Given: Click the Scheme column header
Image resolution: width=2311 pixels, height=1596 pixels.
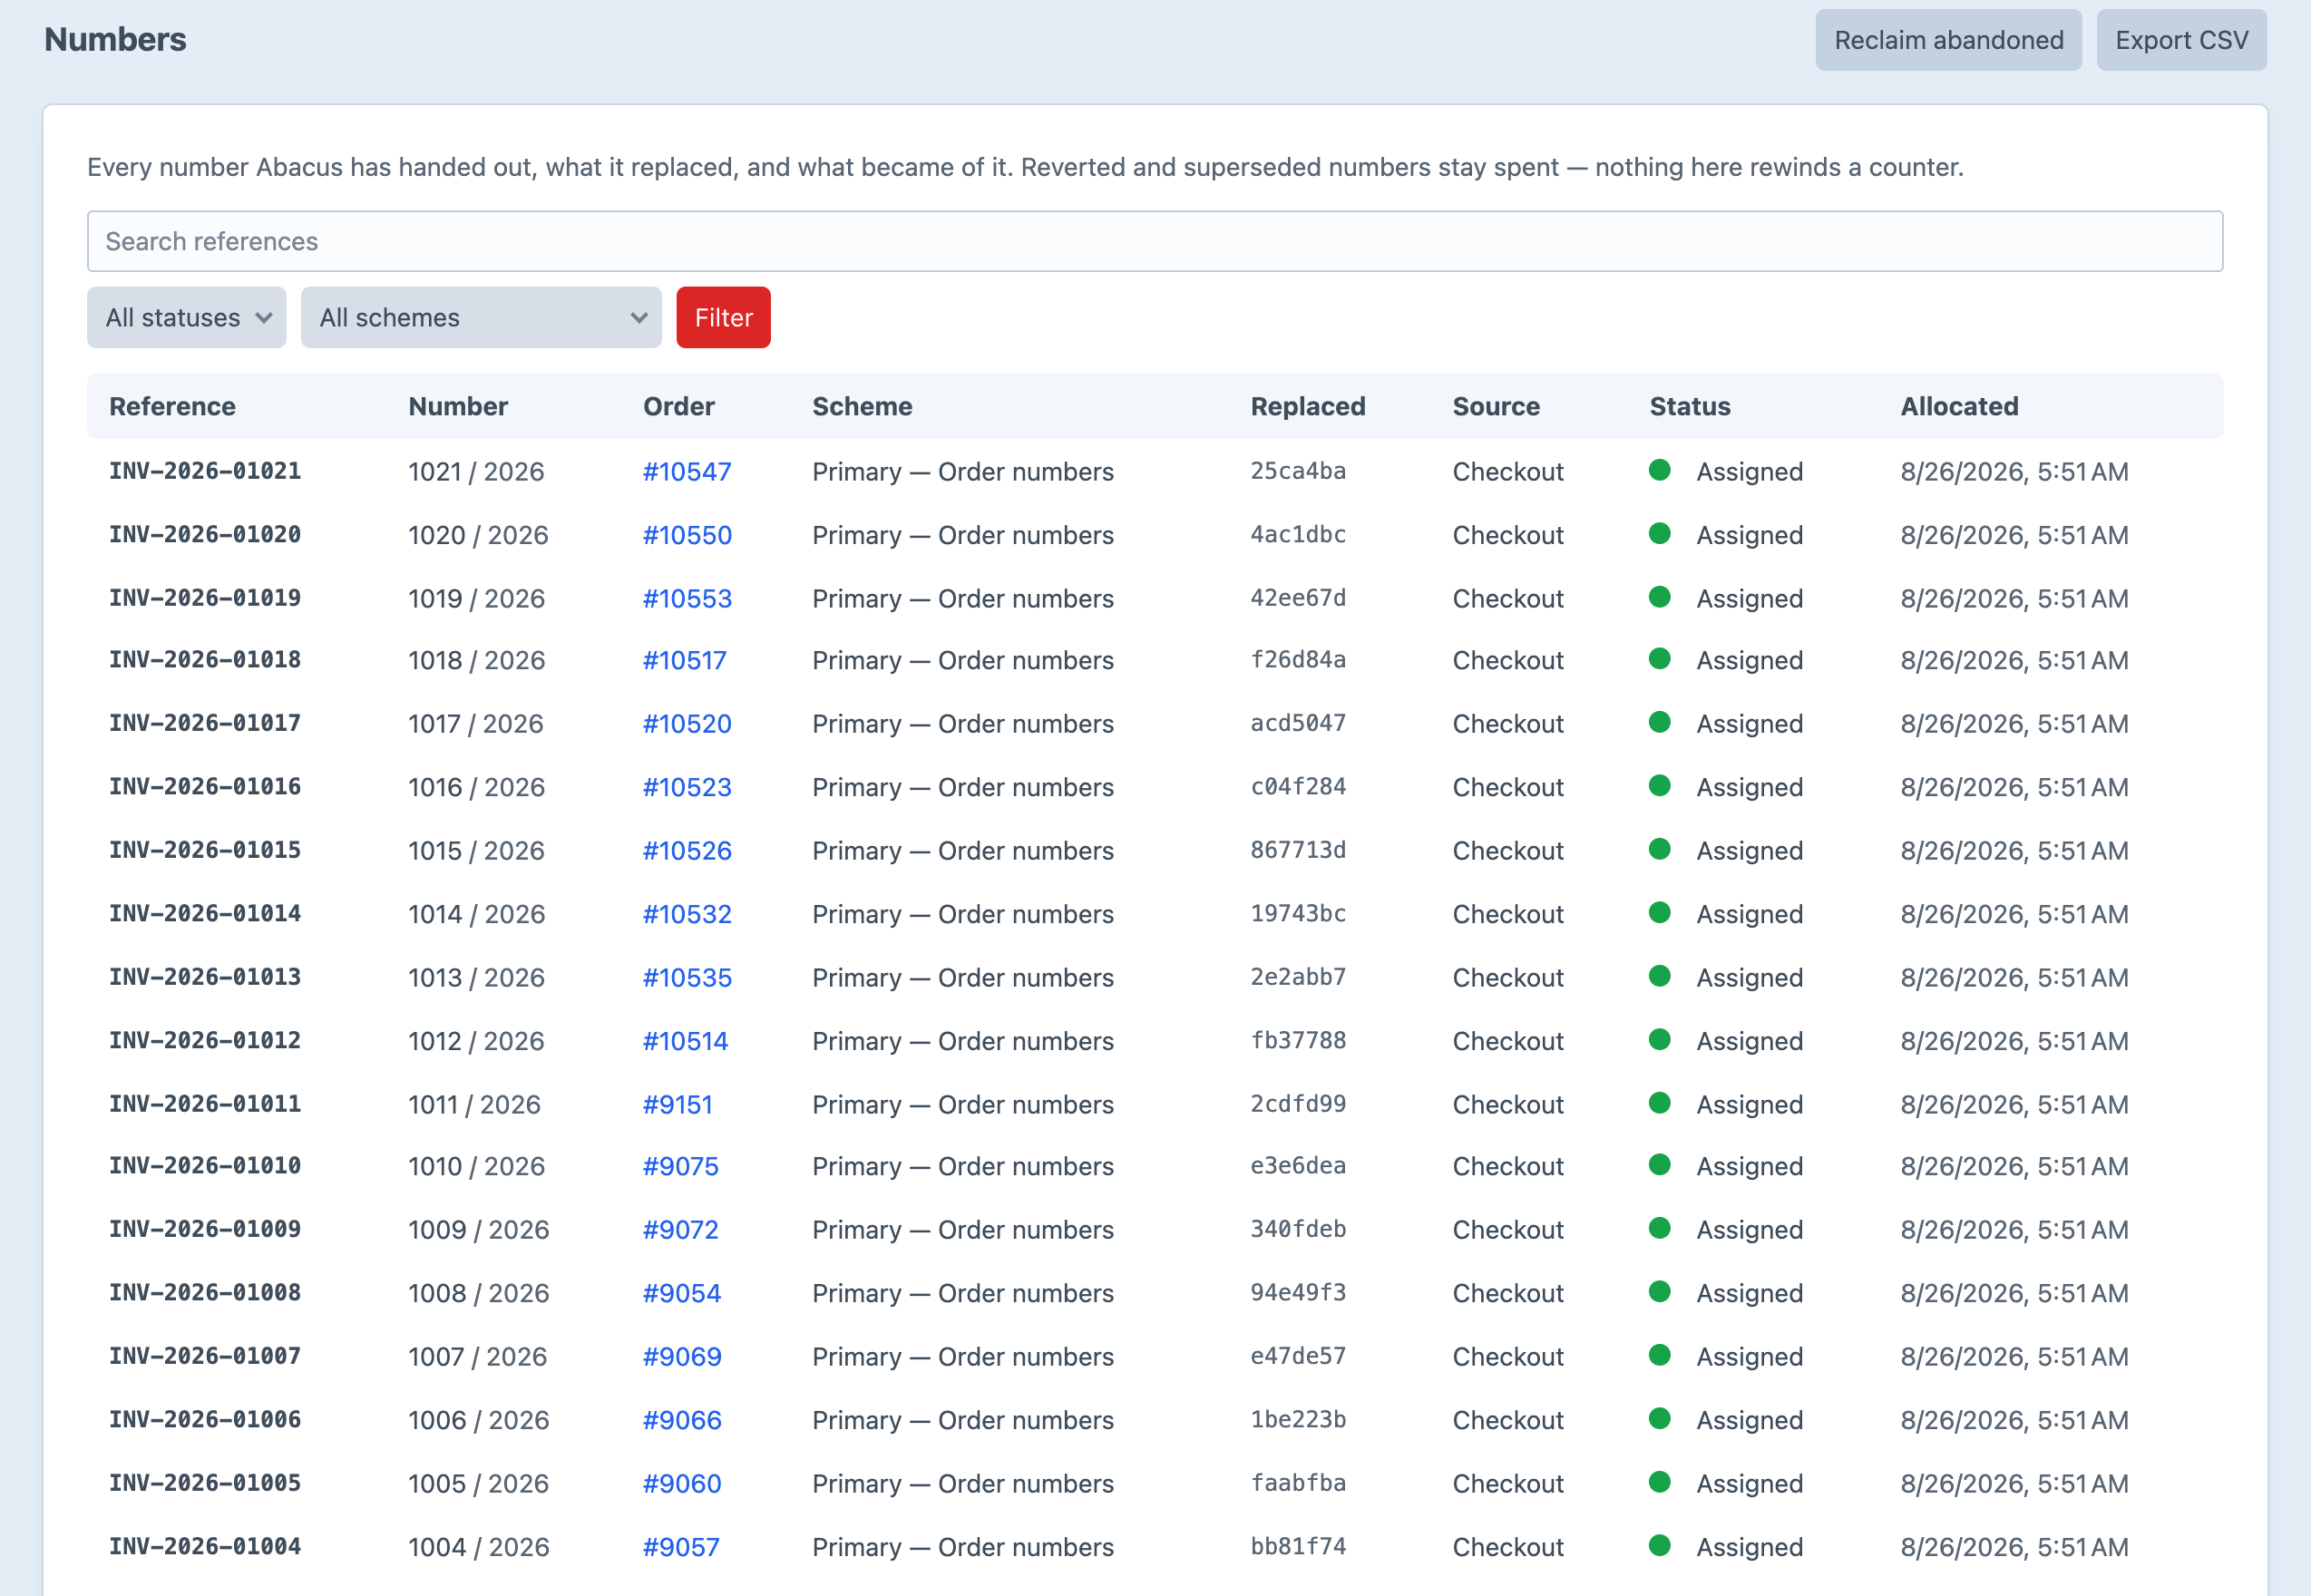Looking at the screenshot, I should [x=862, y=406].
